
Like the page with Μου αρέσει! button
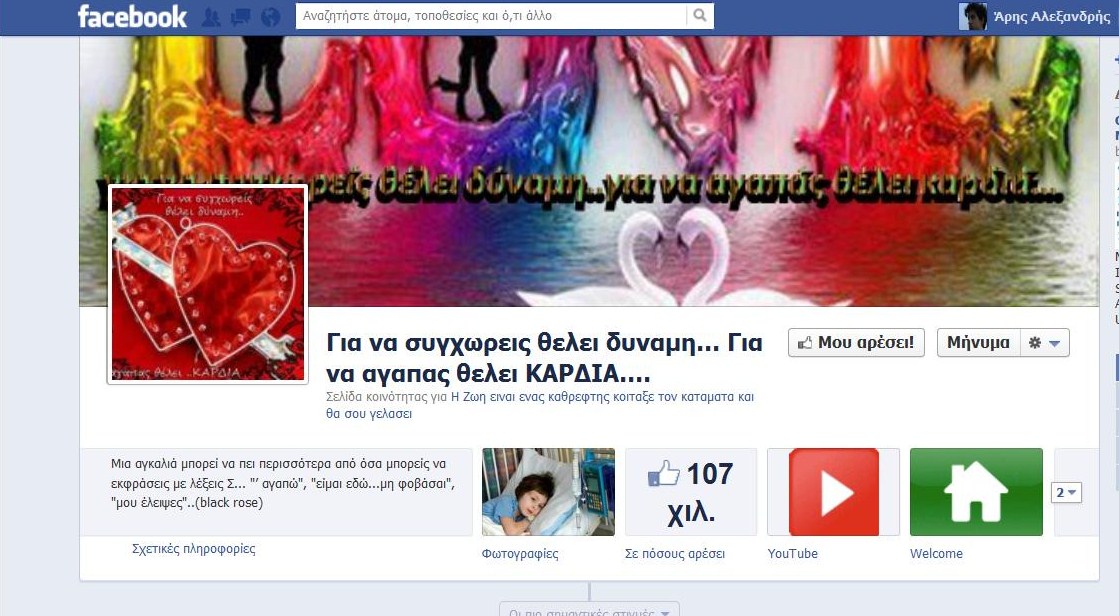tap(856, 342)
